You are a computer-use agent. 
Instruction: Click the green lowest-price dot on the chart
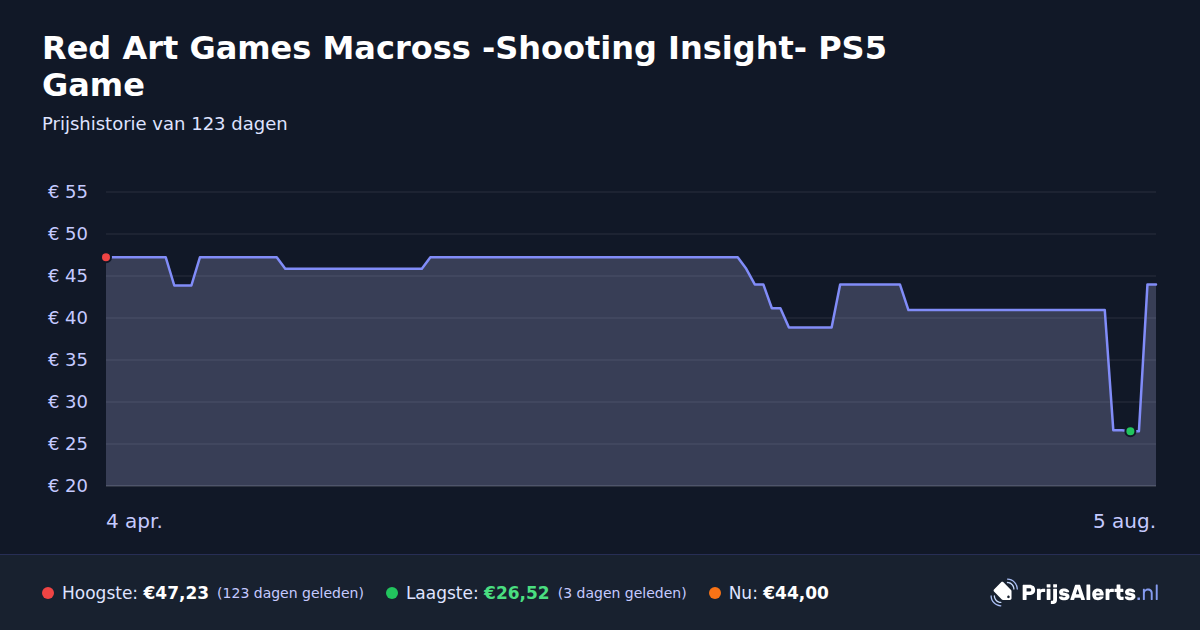click(x=1130, y=431)
